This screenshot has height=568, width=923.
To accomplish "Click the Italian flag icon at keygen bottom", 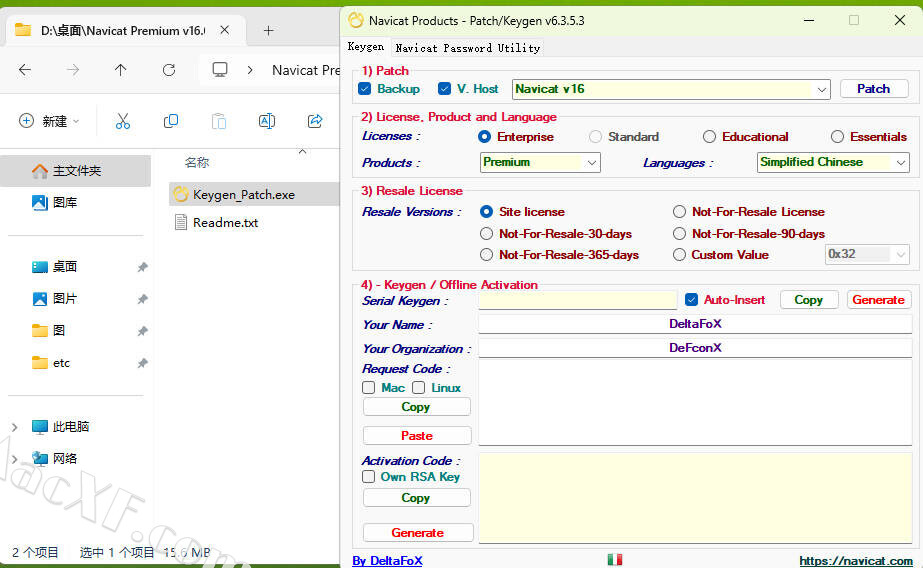I will [x=615, y=559].
